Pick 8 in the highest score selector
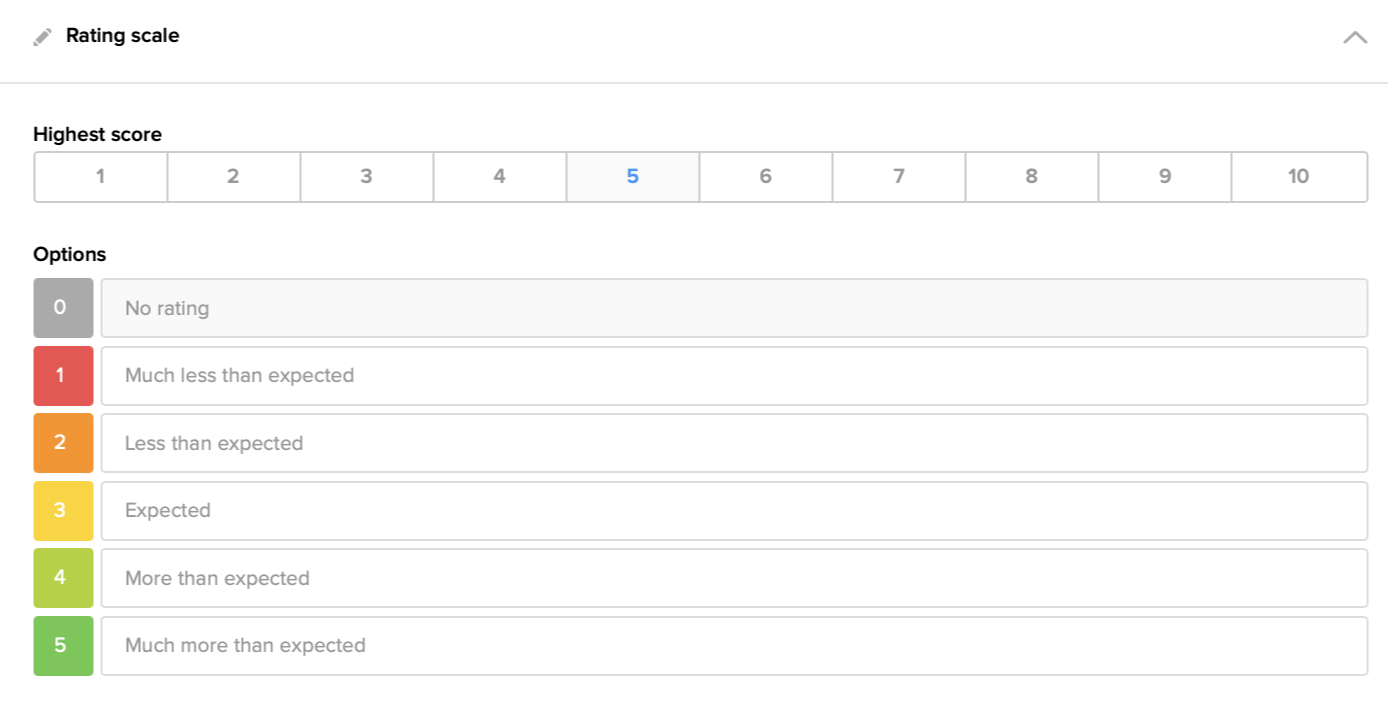The height and width of the screenshot is (708, 1388). 1031,177
